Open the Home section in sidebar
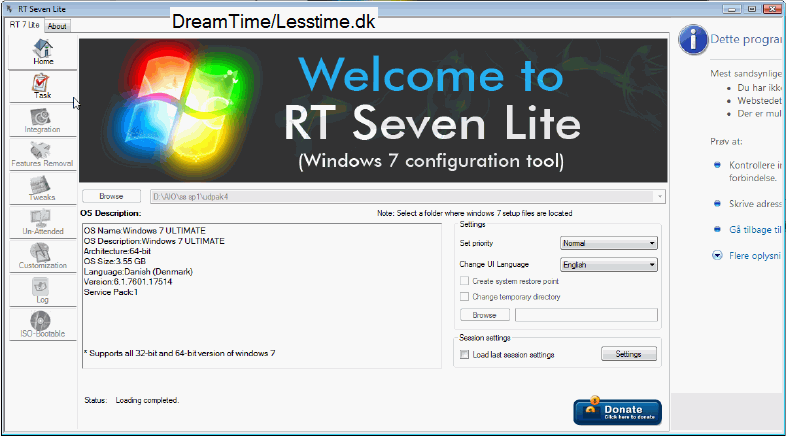This screenshot has height=436, width=786. click(x=43, y=52)
